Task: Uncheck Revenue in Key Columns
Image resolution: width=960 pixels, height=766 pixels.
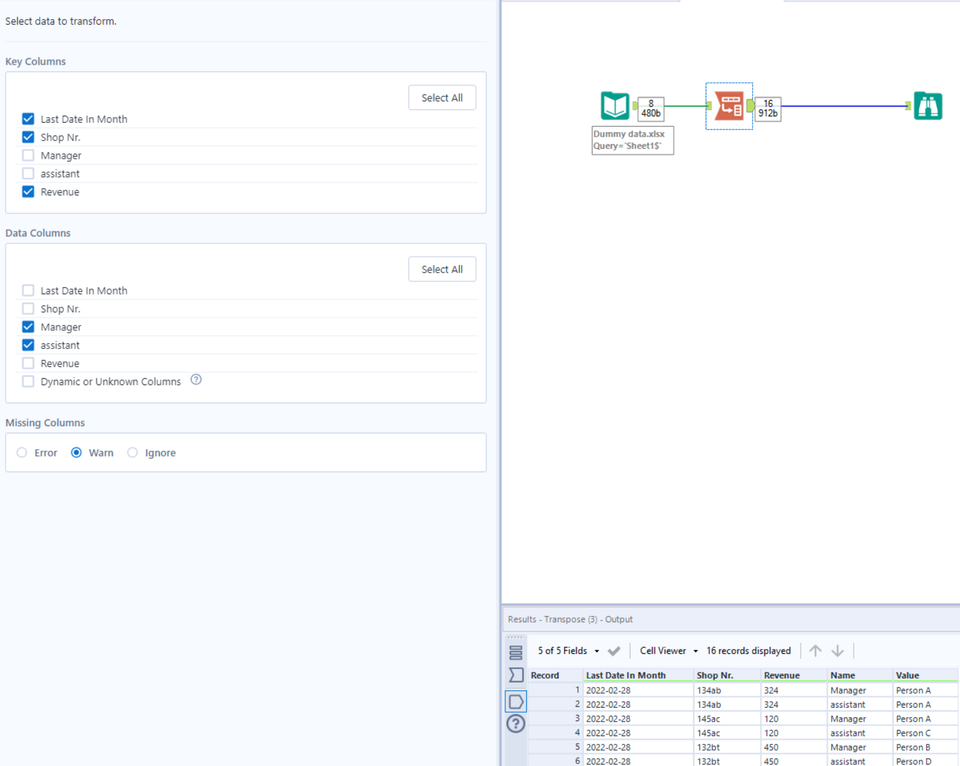Action: click(28, 192)
